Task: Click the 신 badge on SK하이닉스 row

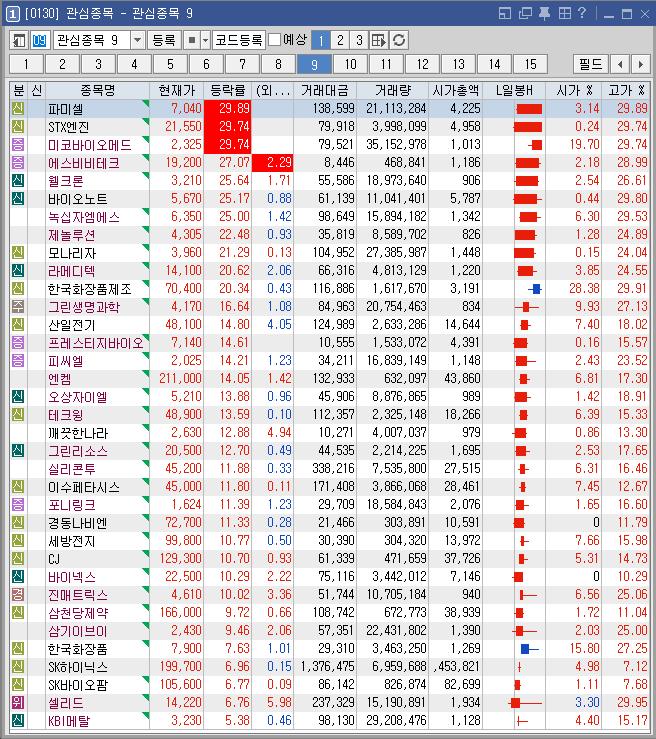Action: [17, 667]
